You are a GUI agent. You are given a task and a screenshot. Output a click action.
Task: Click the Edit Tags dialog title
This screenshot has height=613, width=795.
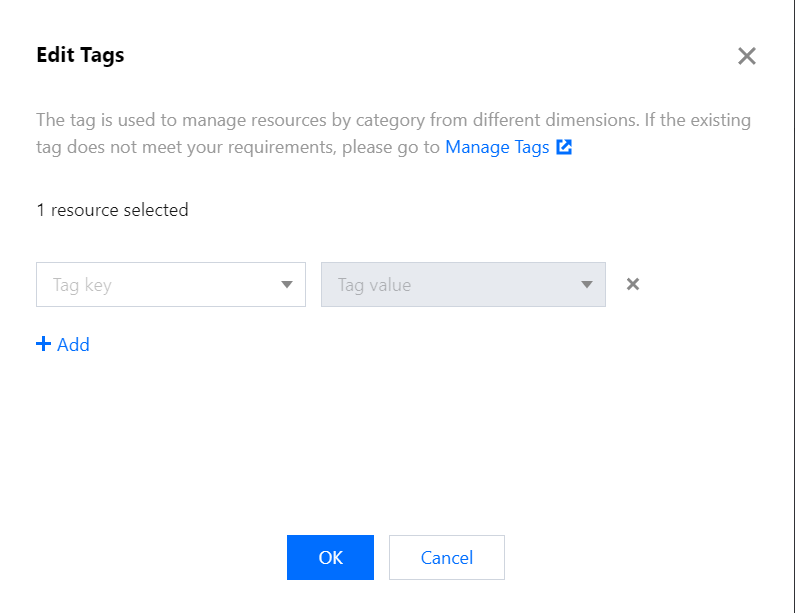point(80,55)
